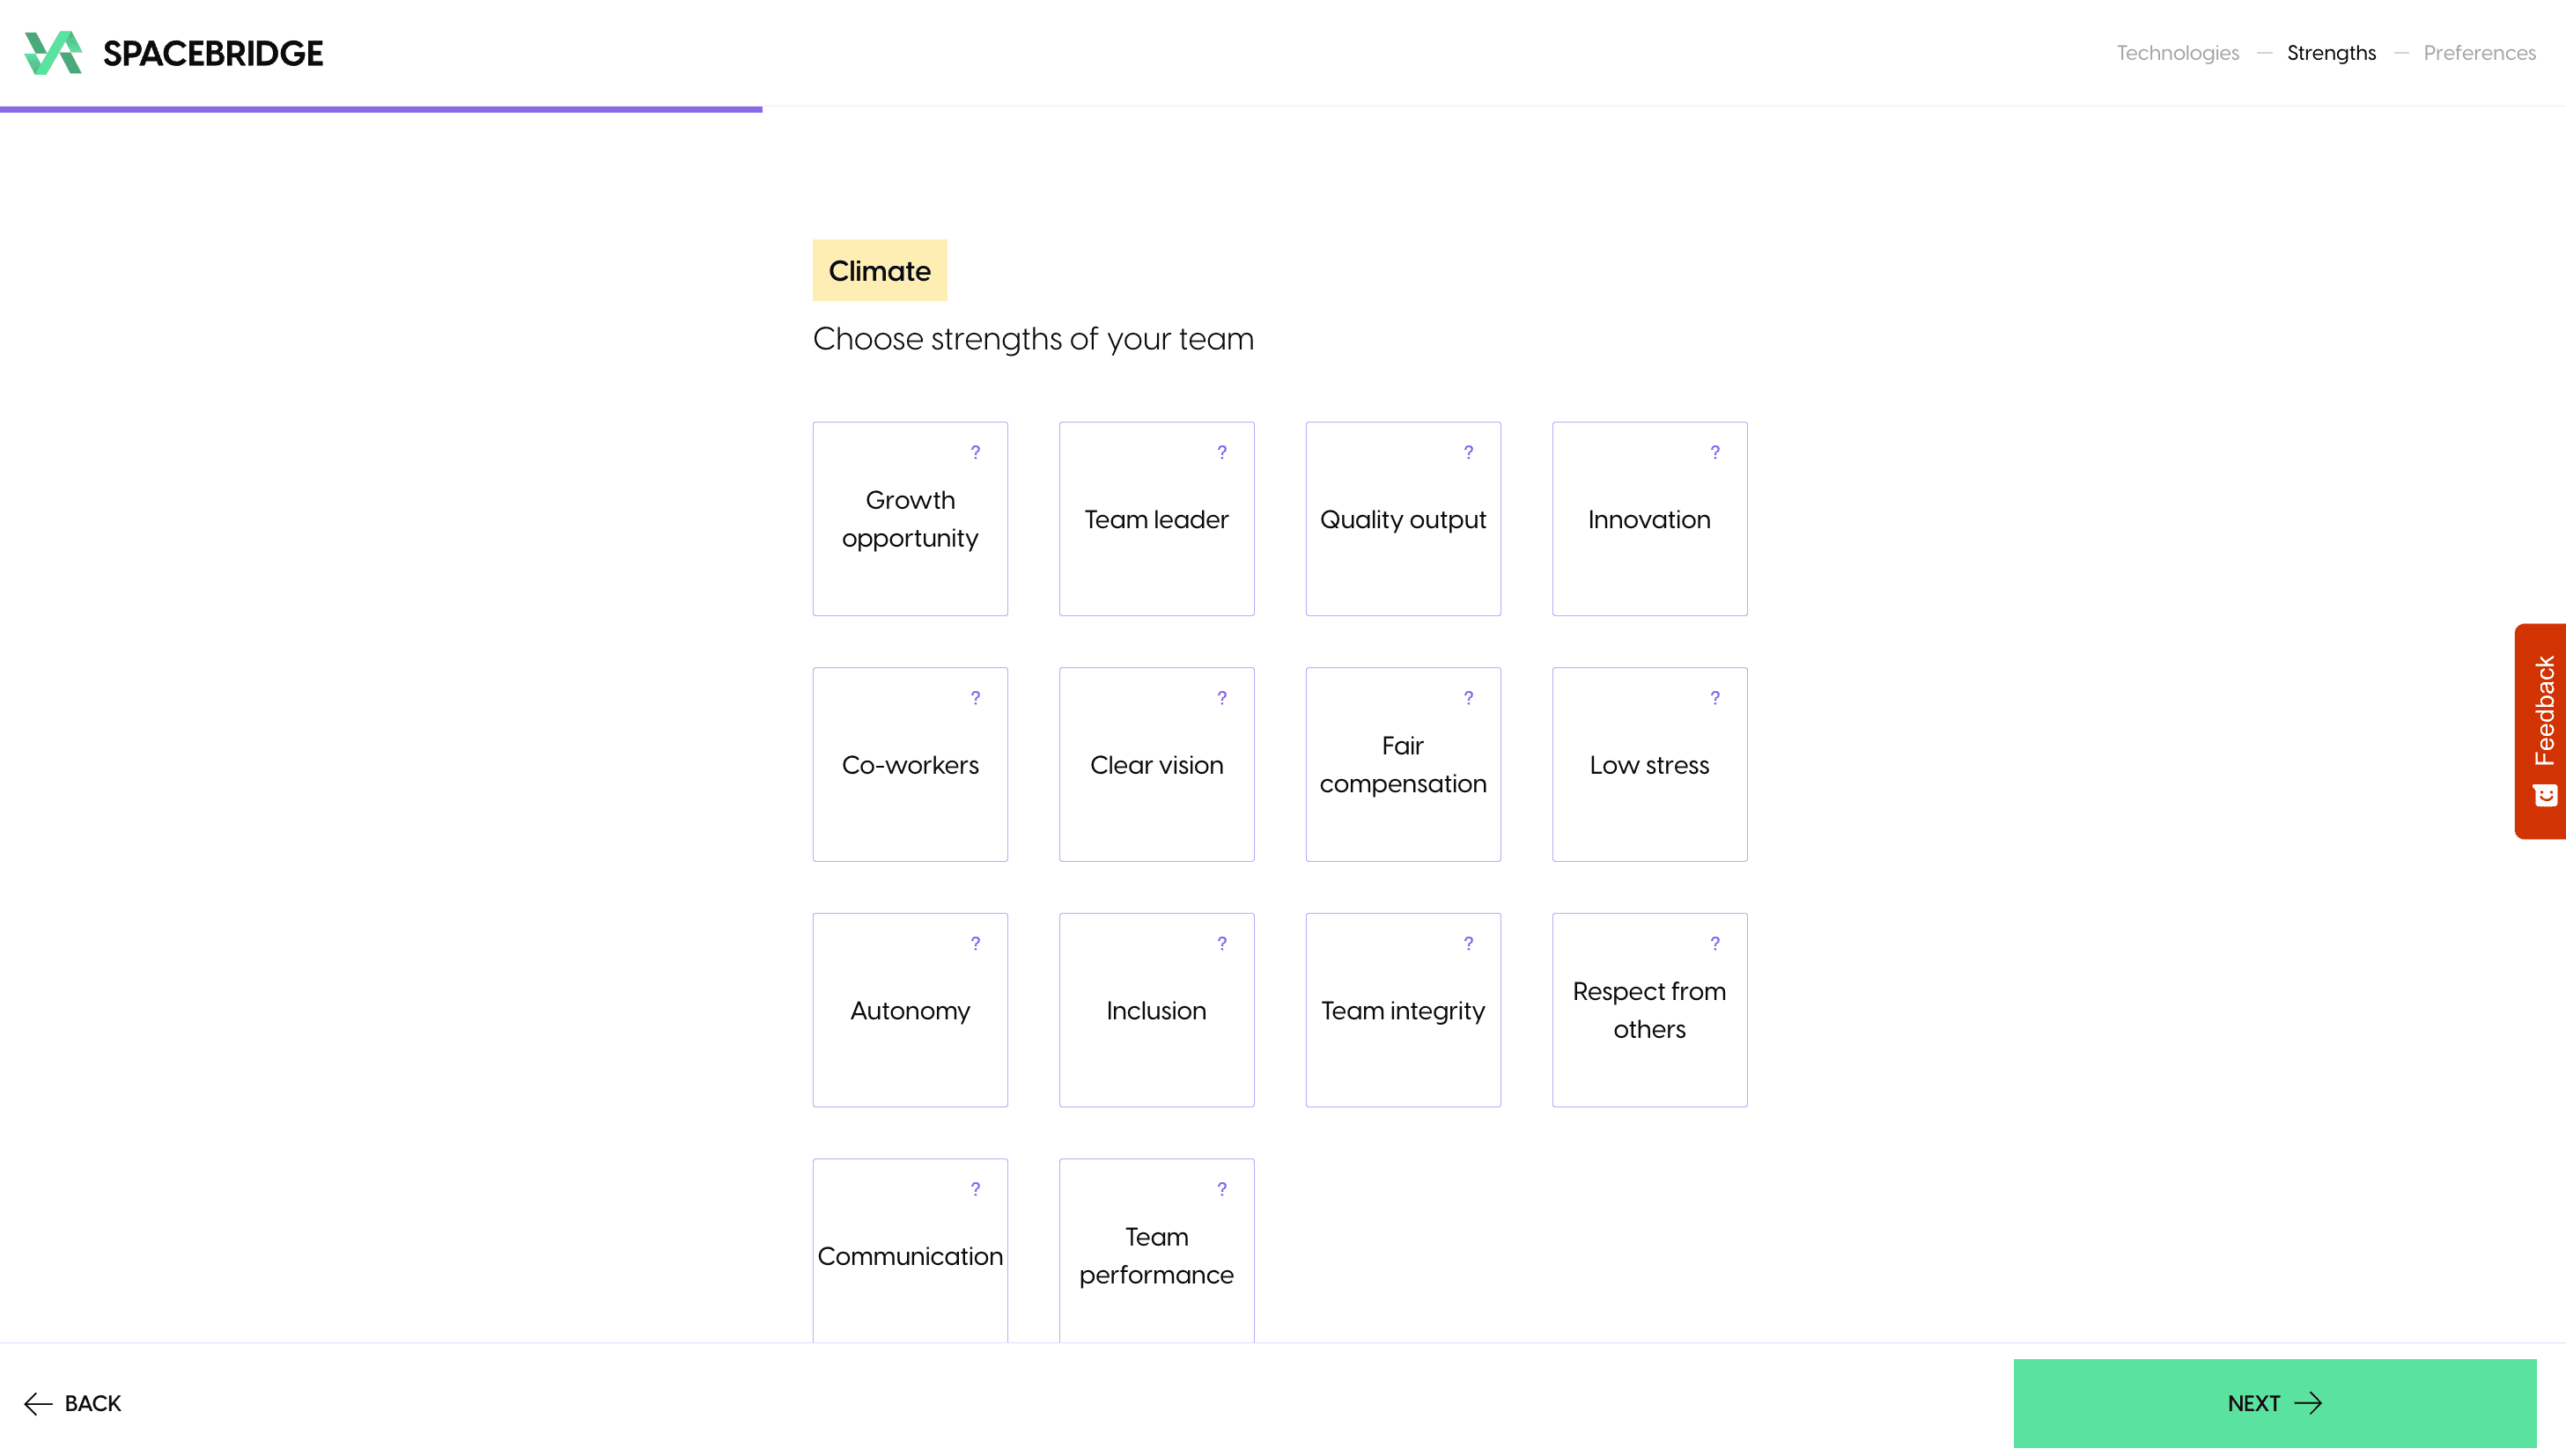The width and height of the screenshot is (2566, 1456).
Task: Choose the Fair compensation card
Action: (x=1402, y=765)
